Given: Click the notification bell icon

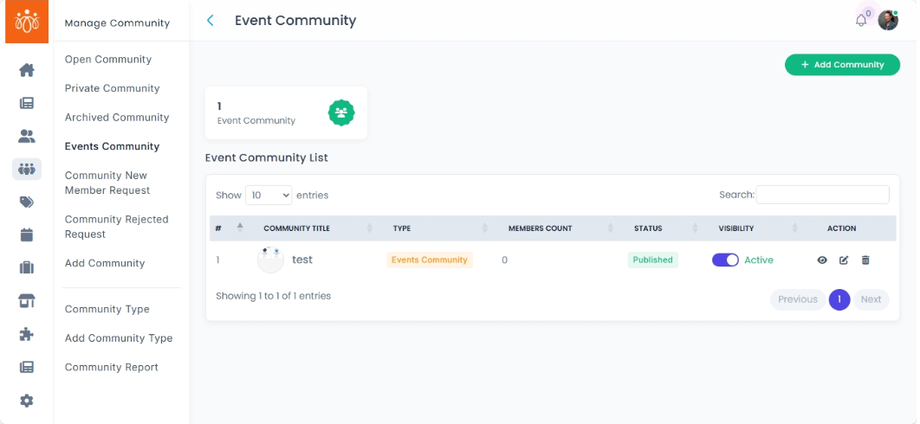Looking at the screenshot, I should [861, 20].
